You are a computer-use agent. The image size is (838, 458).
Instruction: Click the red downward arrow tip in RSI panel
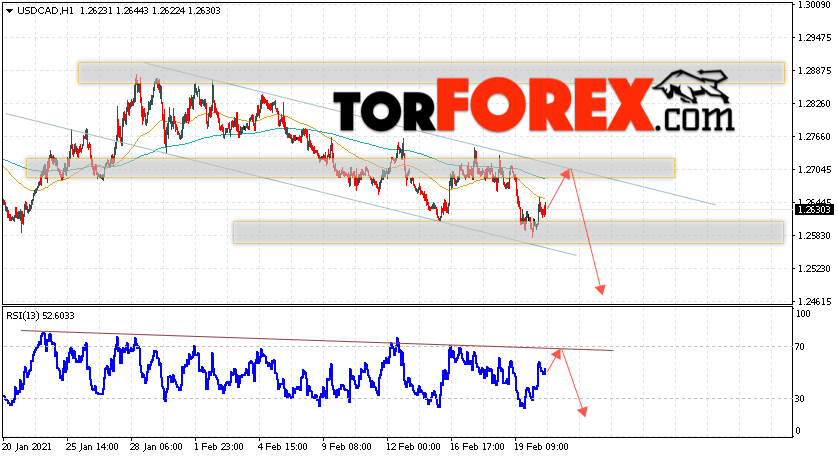pyautogui.click(x=583, y=412)
